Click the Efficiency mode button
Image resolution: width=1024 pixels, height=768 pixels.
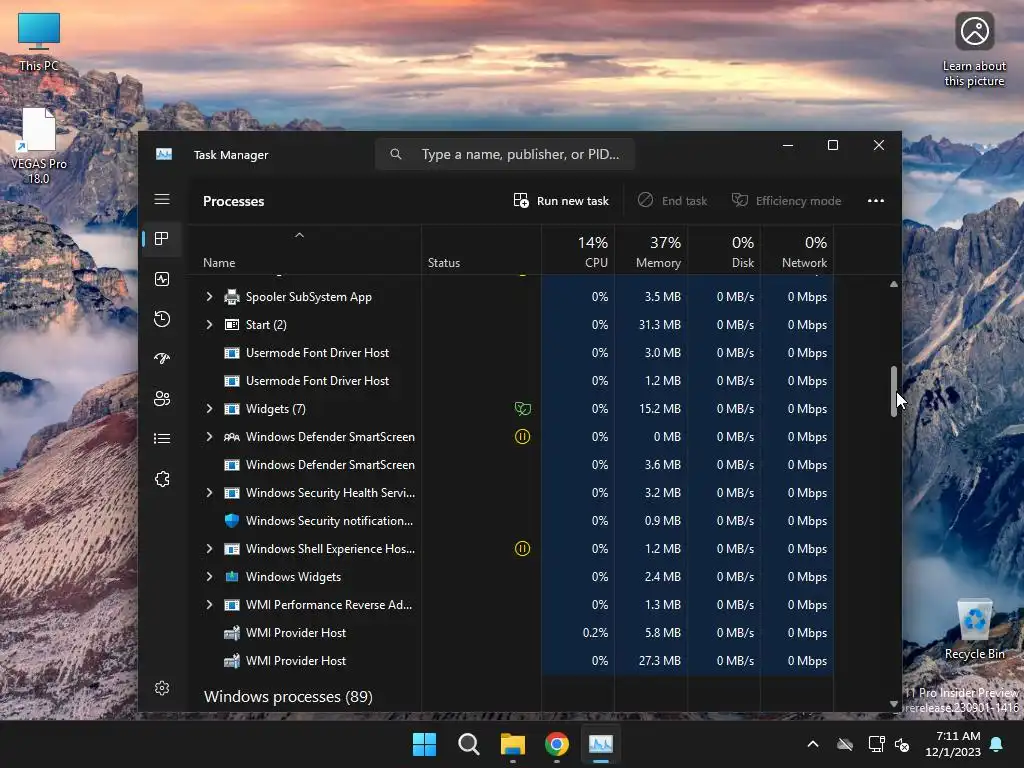click(x=786, y=200)
